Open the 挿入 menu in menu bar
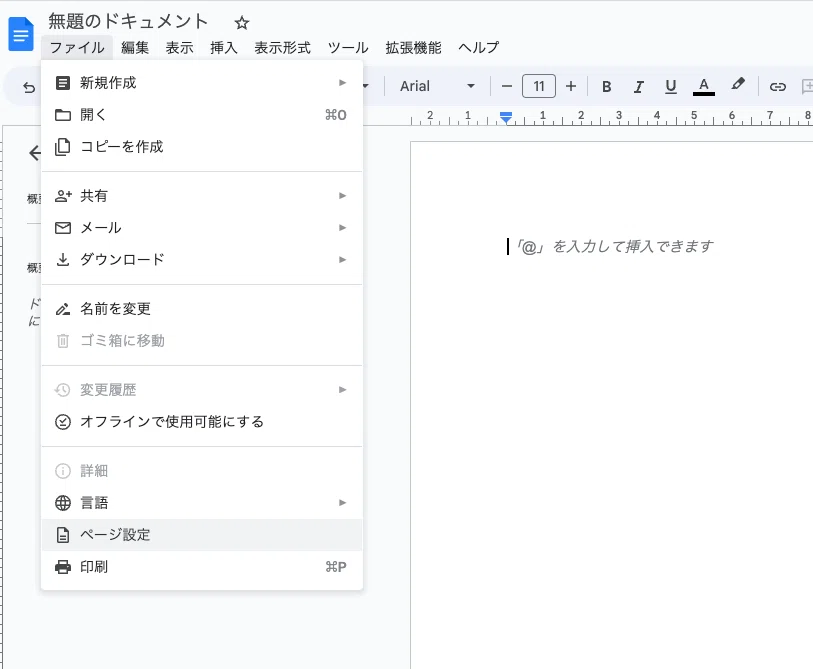The width and height of the screenshot is (813, 669). [224, 48]
